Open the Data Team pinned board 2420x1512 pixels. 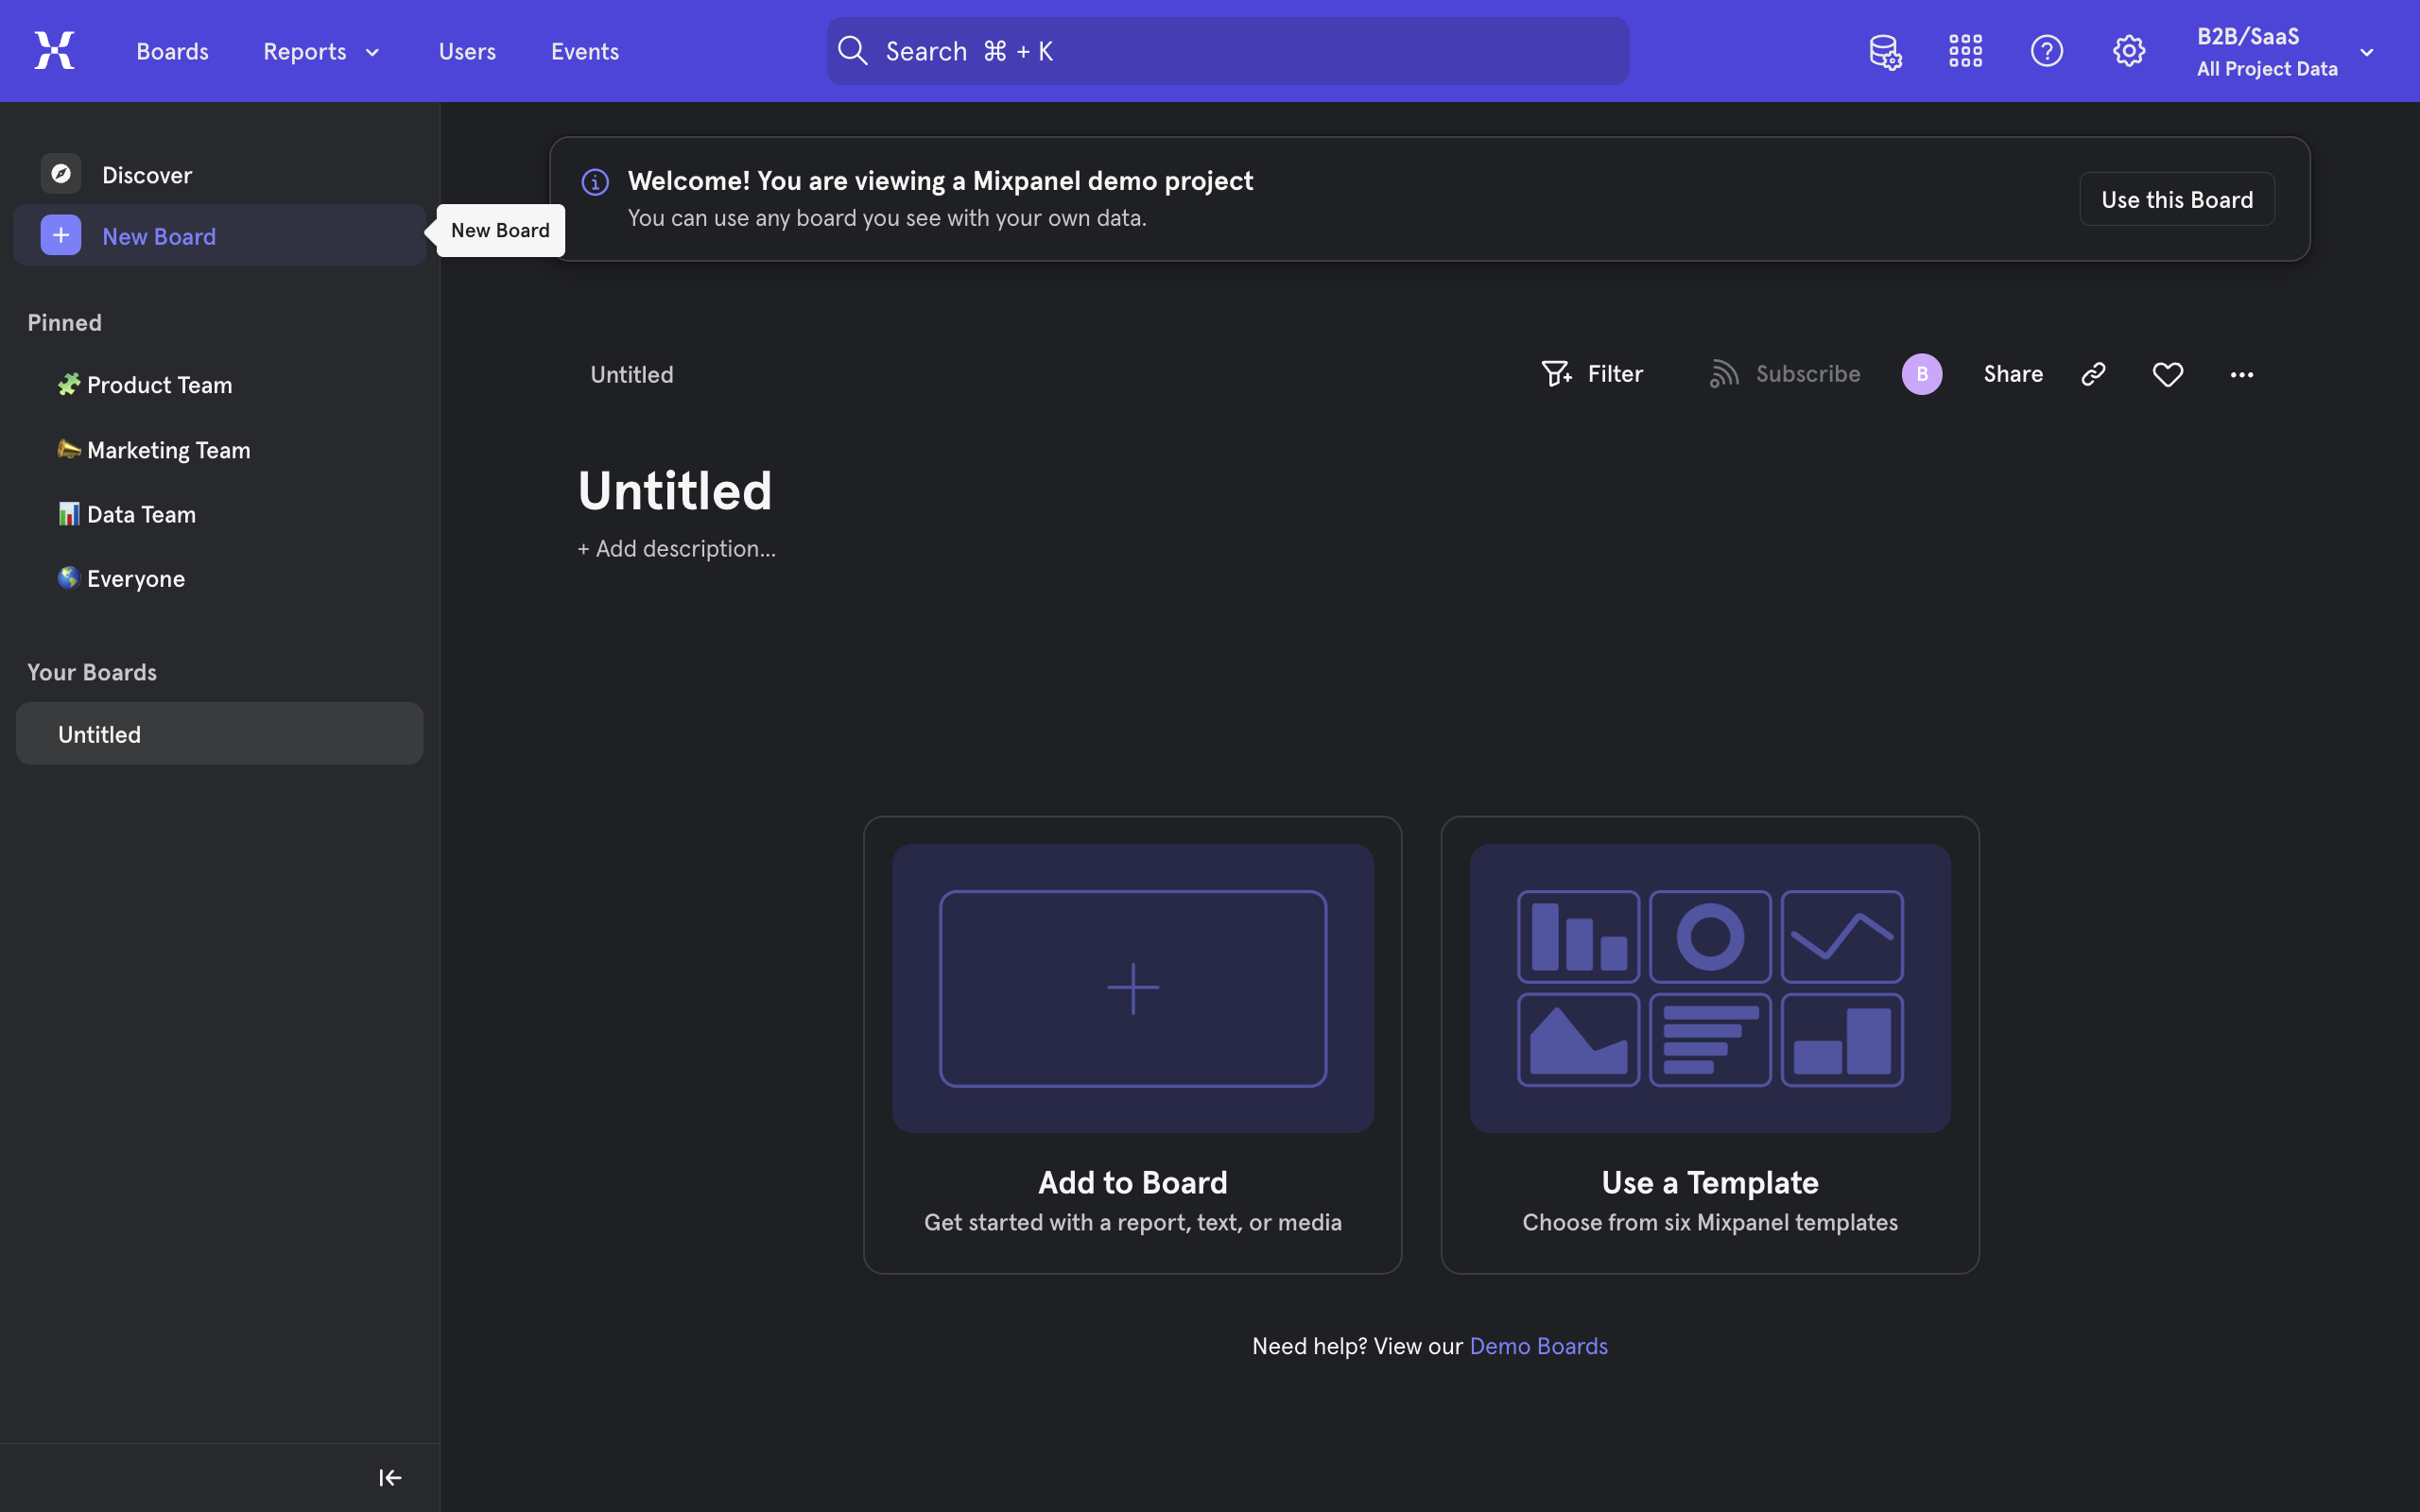(x=126, y=514)
